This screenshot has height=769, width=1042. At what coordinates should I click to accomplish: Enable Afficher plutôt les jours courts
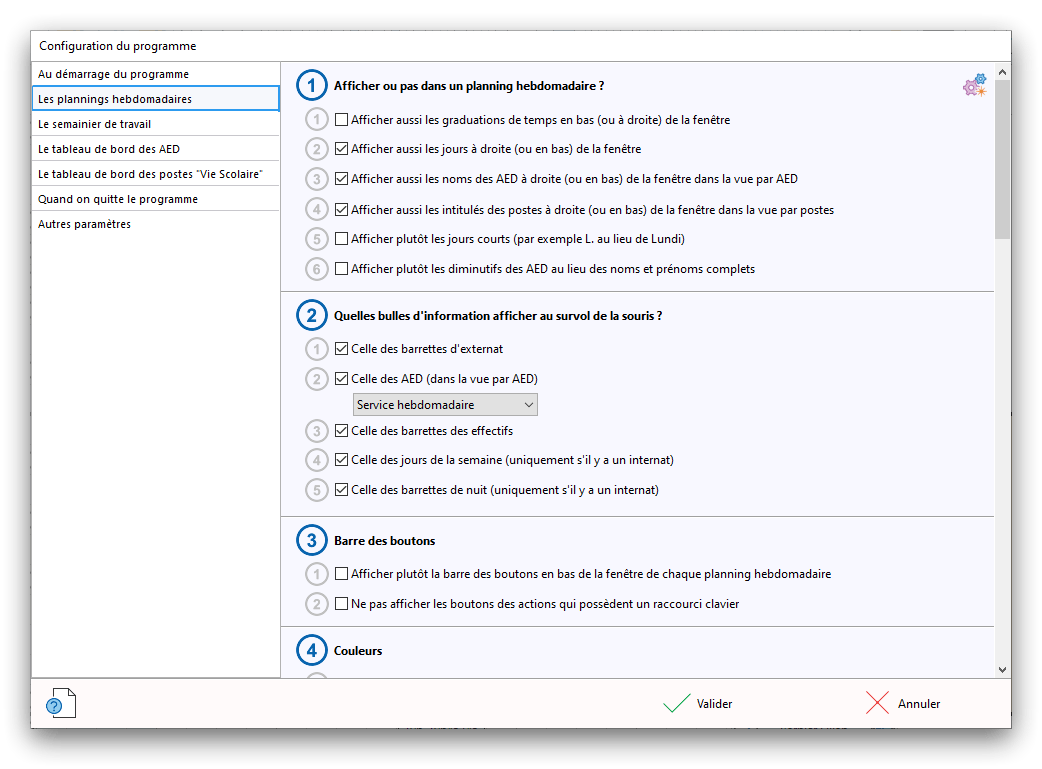342,239
